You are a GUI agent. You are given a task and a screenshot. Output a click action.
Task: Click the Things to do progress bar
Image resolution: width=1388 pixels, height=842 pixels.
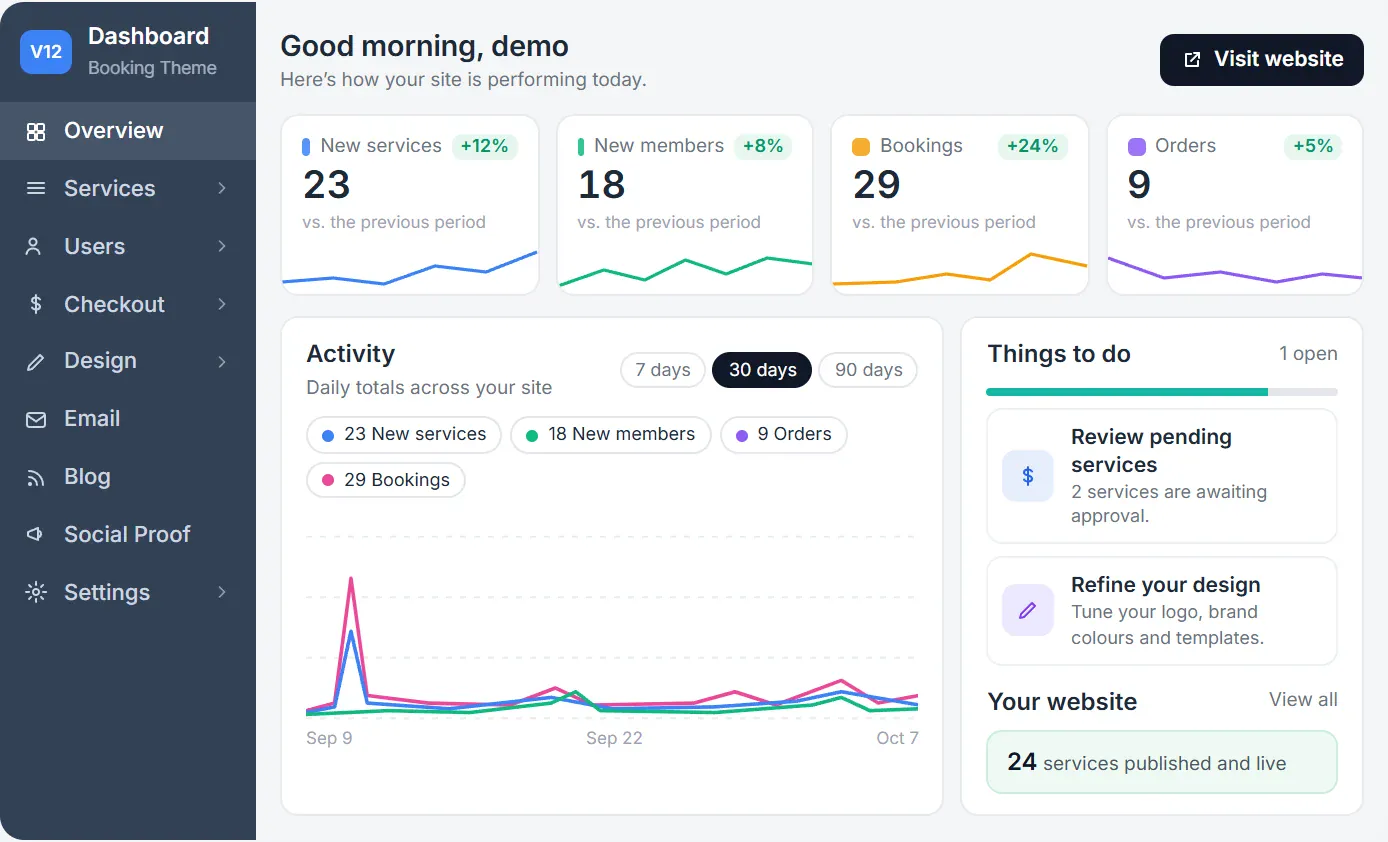click(x=1162, y=392)
